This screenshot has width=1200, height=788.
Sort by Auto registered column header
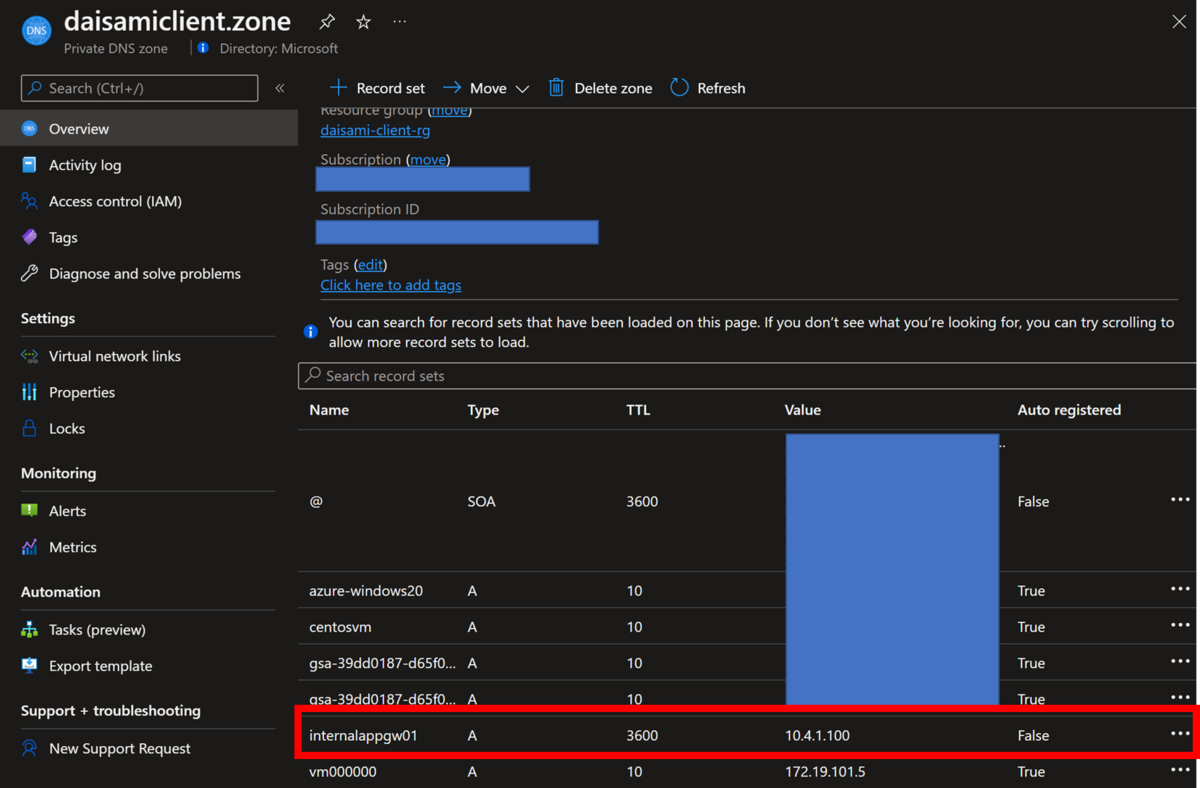[1069, 410]
